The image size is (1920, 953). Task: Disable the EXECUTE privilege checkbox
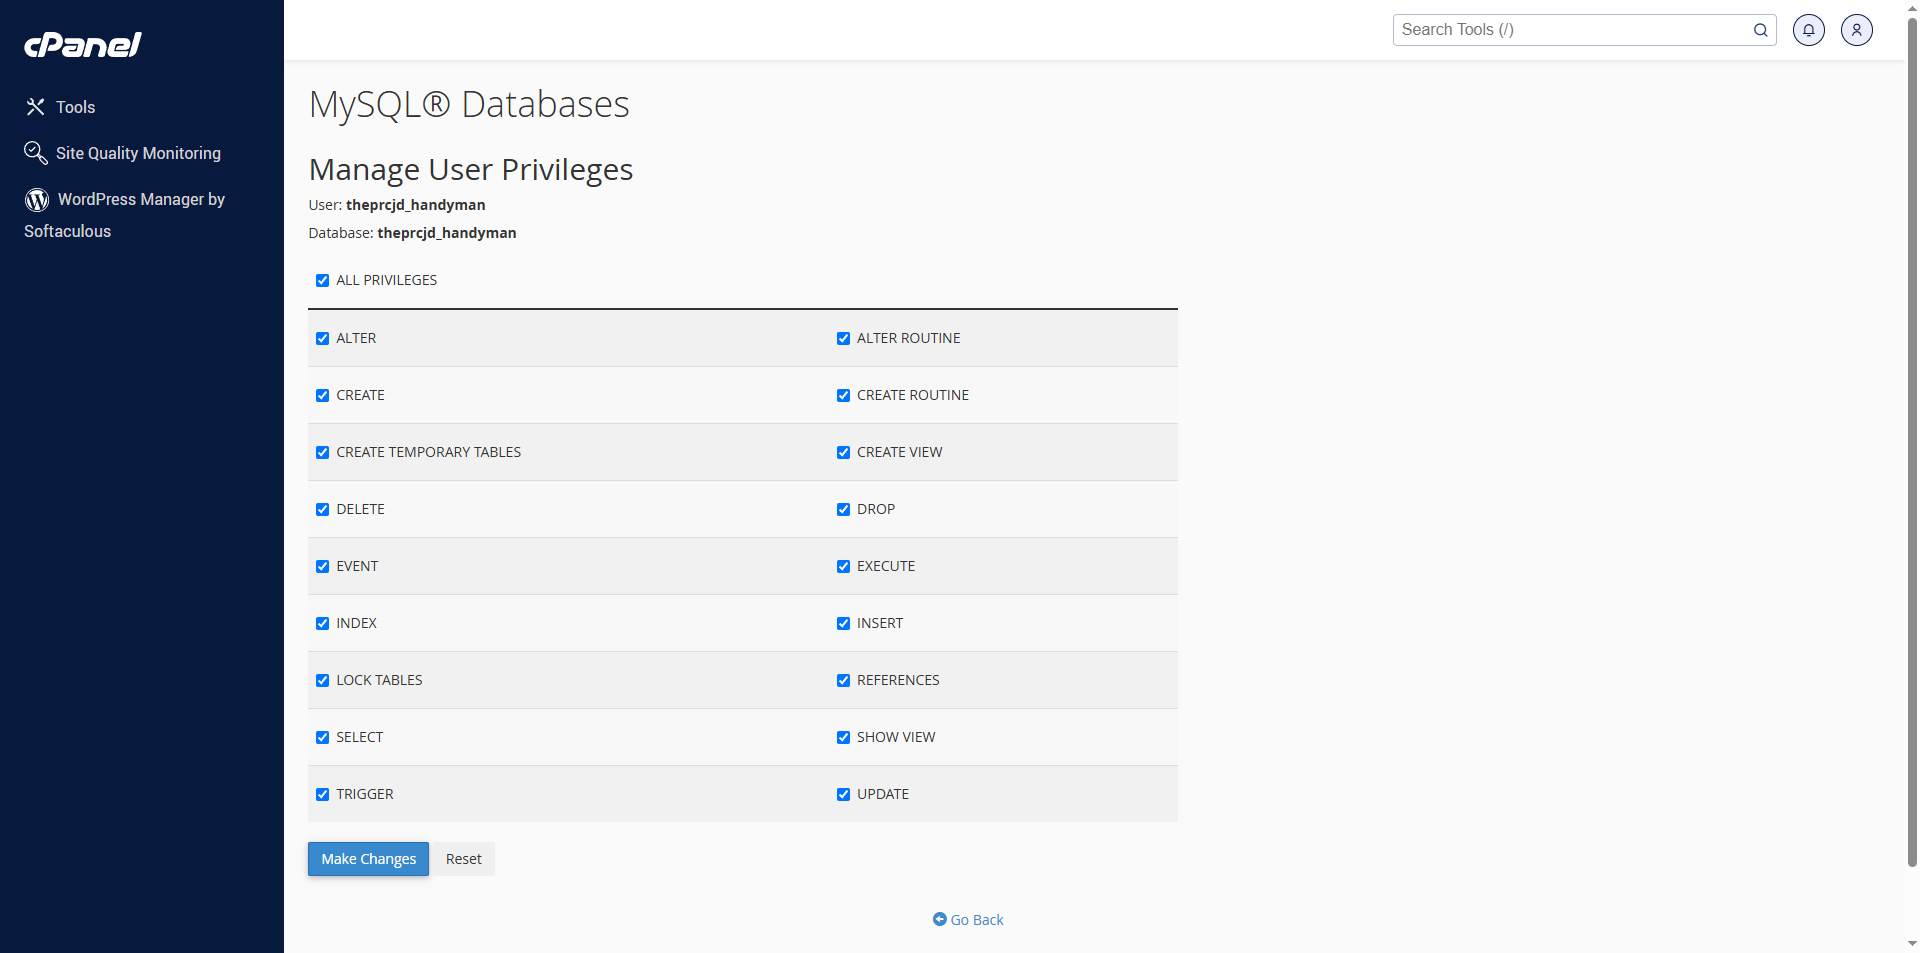point(843,567)
